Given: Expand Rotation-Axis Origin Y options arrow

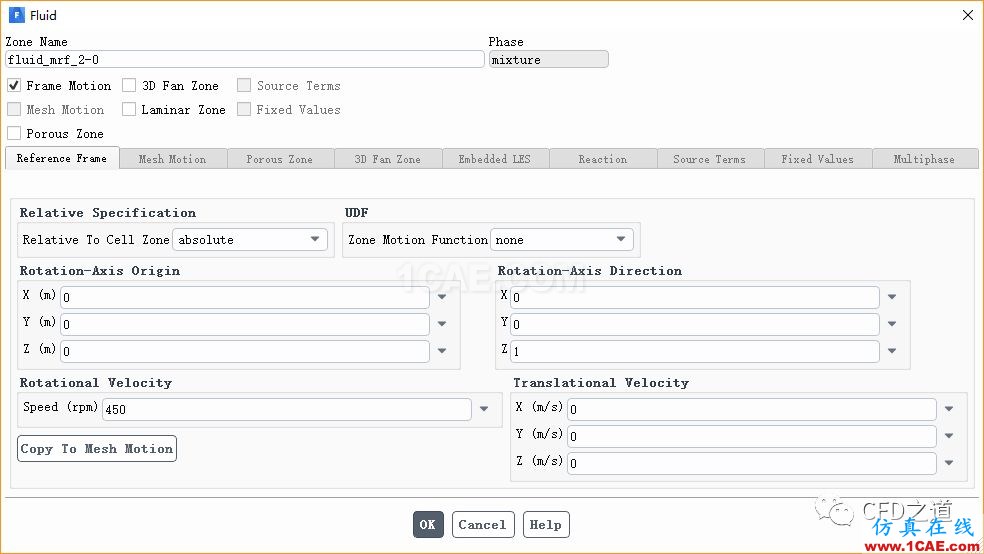Looking at the screenshot, I should 442,324.
